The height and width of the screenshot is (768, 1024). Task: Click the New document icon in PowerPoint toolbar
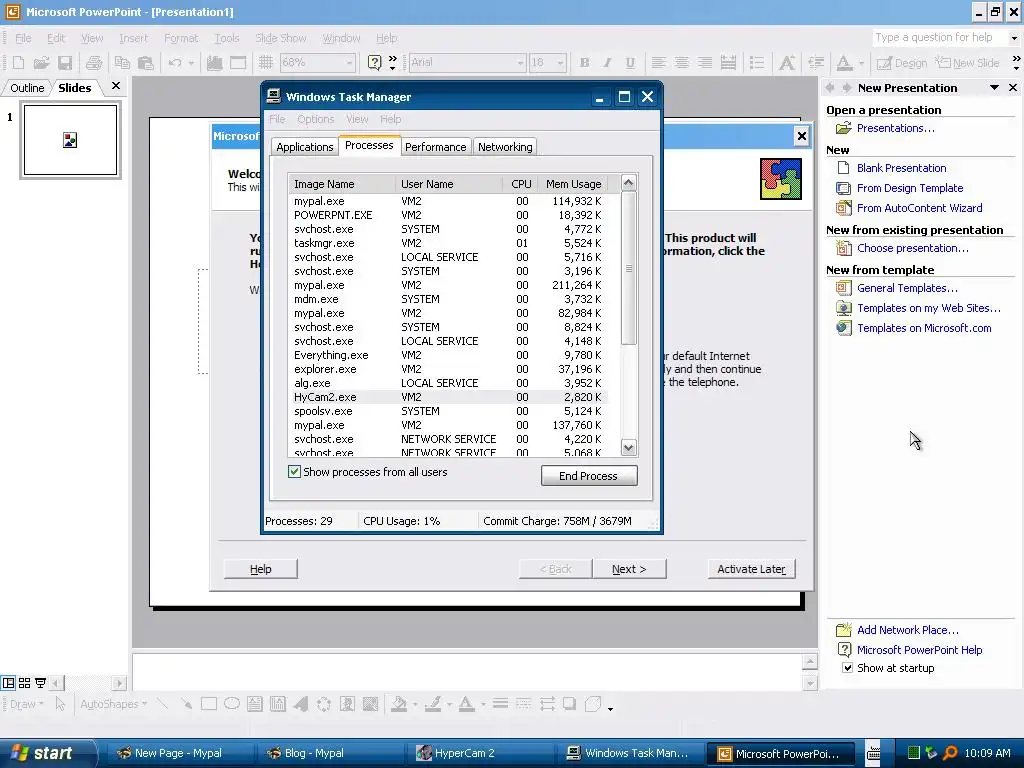(x=18, y=63)
